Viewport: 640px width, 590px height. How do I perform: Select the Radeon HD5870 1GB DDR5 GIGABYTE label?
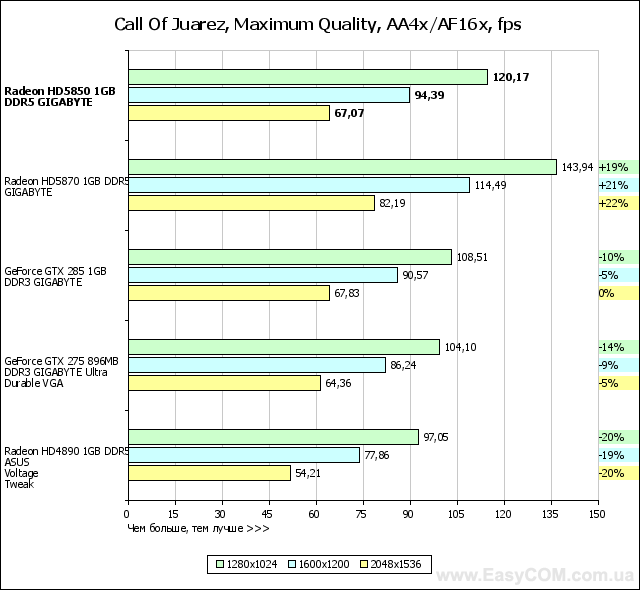click(67, 186)
